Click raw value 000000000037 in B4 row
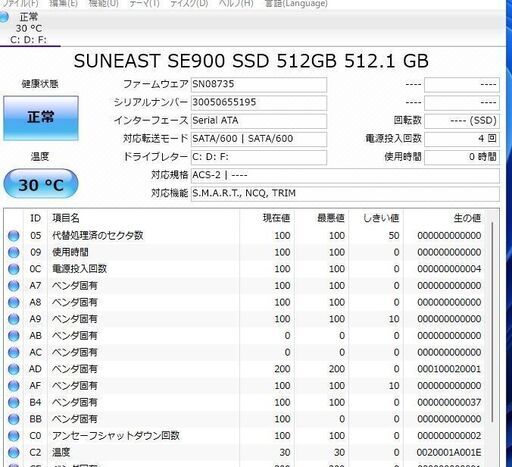512x467 pixels. 449,403
